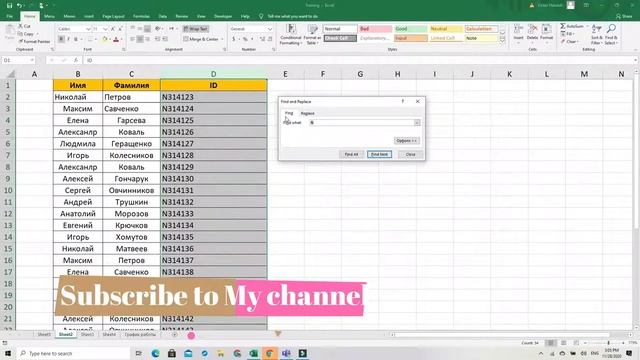Viewport: 640px width, 360px height.
Task: Open the Formulas tab
Action: point(141,16)
